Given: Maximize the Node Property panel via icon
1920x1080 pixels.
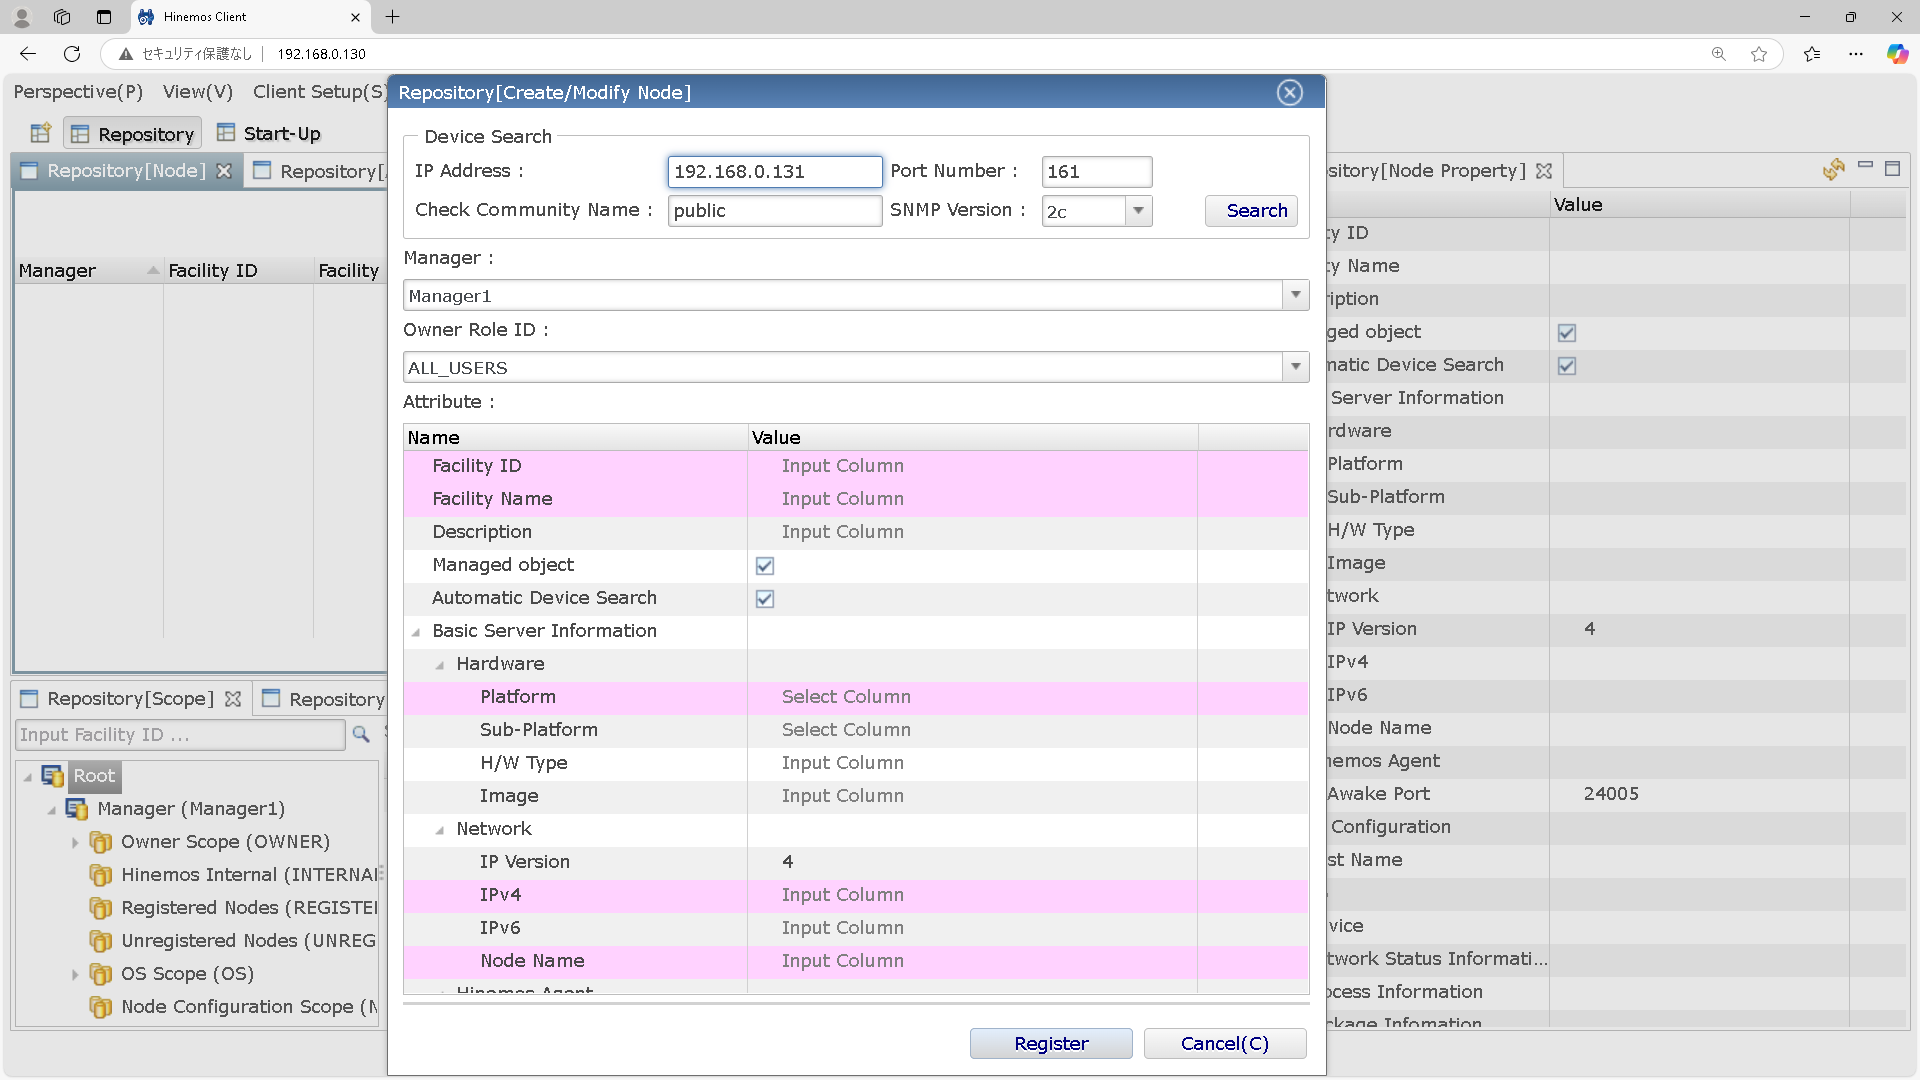Looking at the screenshot, I should click(x=1892, y=169).
